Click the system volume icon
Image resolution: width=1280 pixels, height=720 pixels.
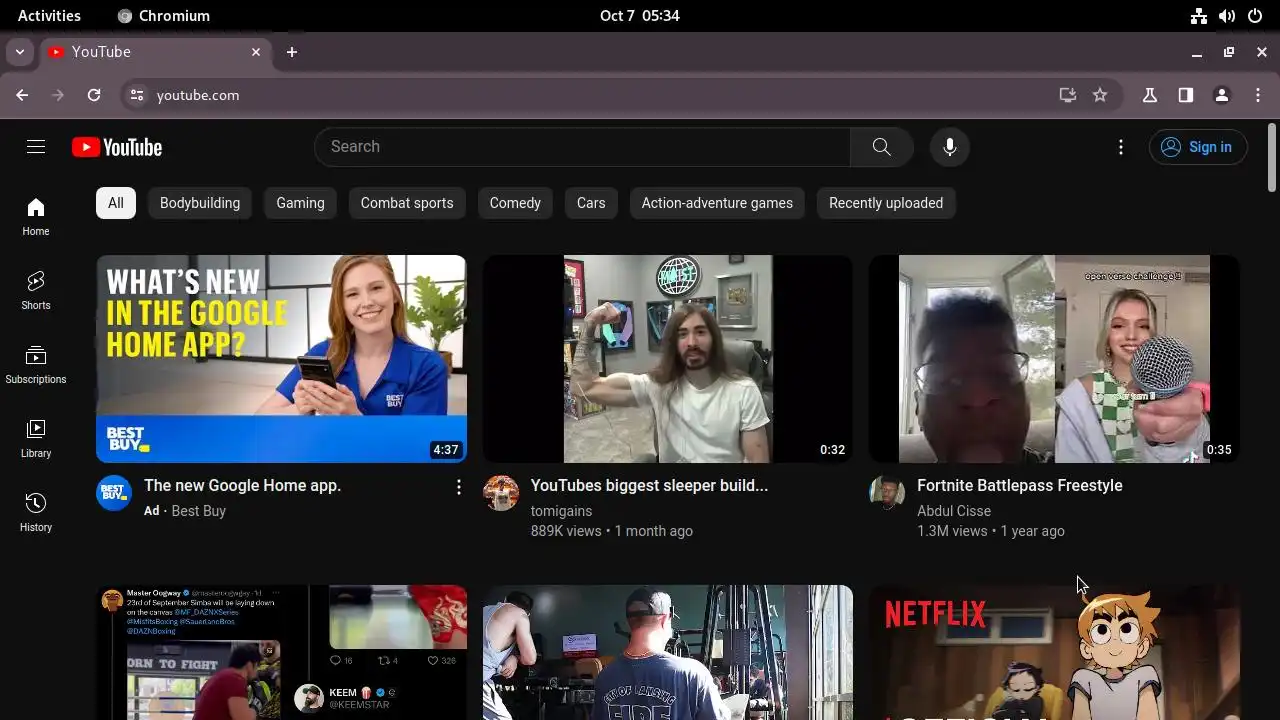click(1226, 16)
